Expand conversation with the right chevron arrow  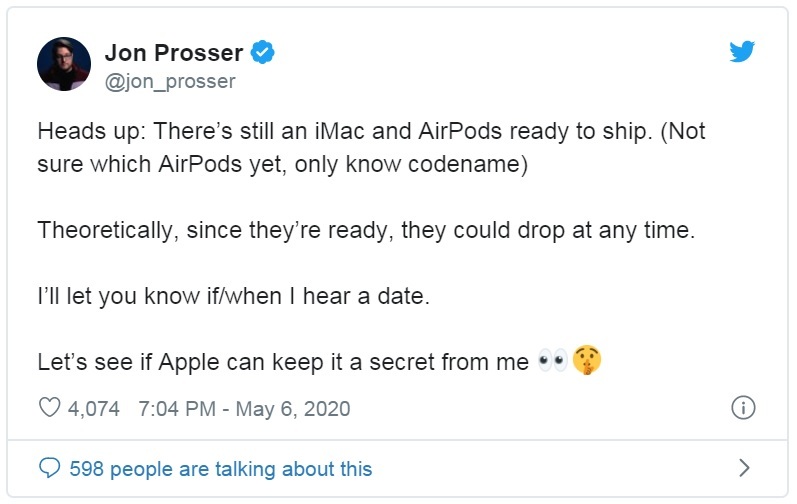(x=744, y=468)
